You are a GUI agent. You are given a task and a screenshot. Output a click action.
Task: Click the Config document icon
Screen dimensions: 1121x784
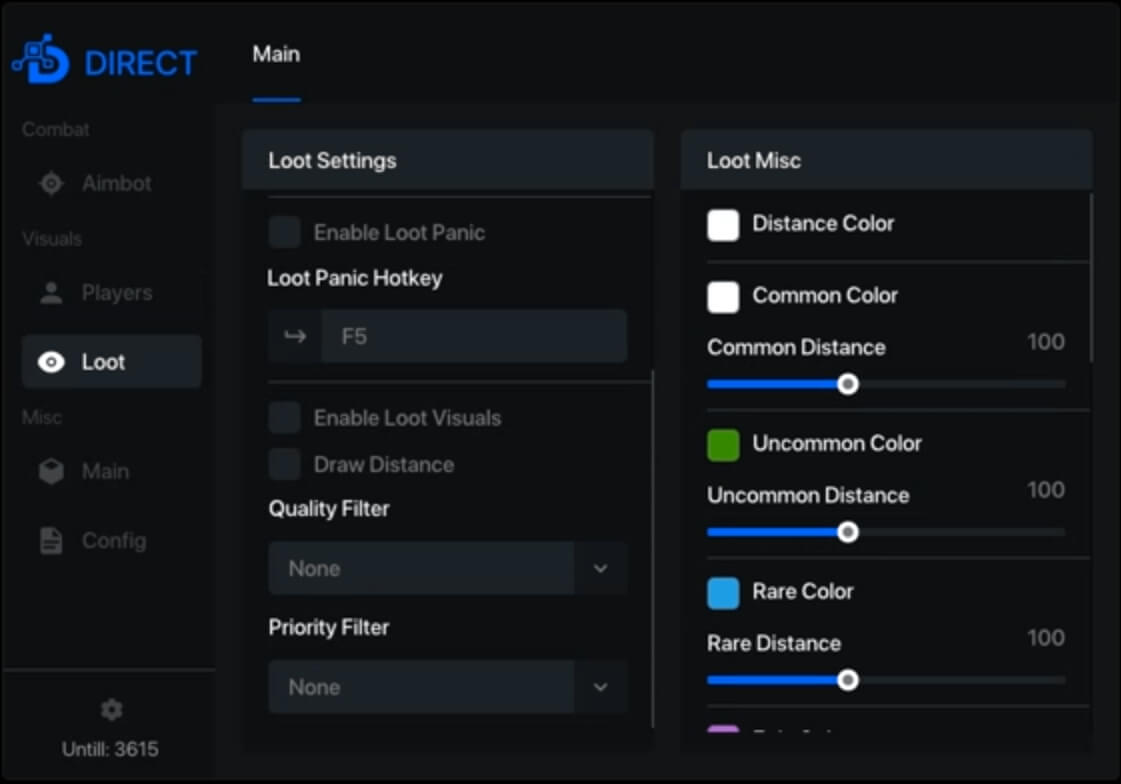pos(51,541)
